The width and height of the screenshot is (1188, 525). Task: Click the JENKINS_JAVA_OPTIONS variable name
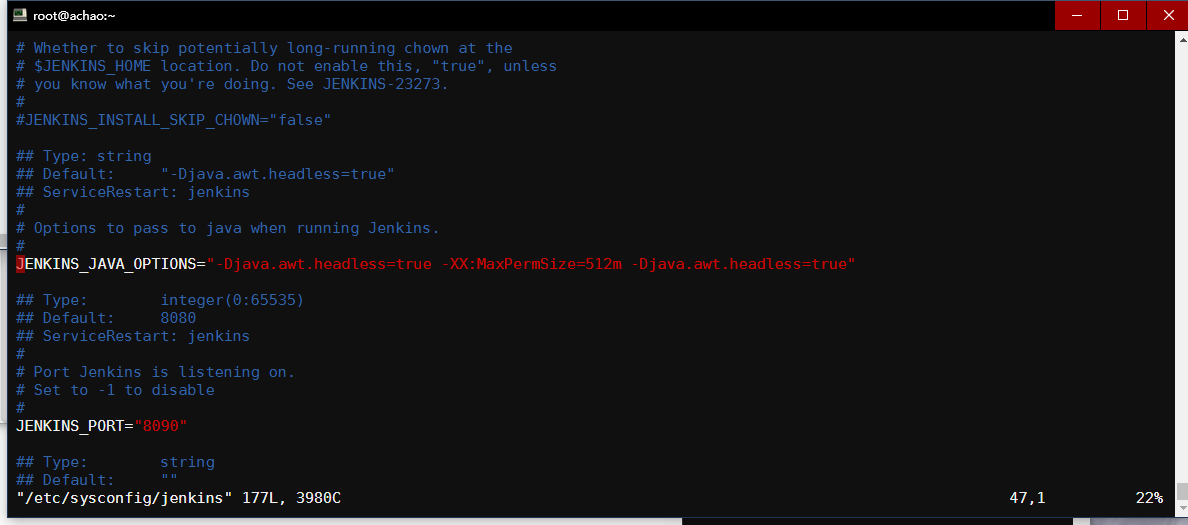[x=110, y=264]
